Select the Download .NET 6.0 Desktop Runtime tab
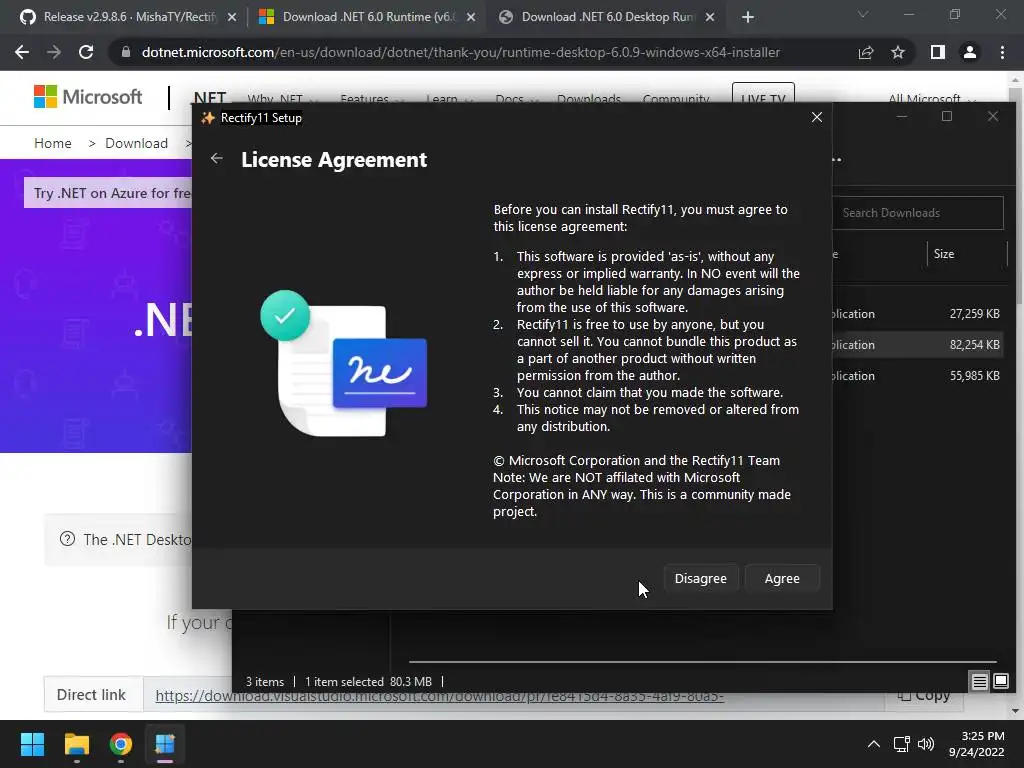This screenshot has width=1024, height=768. 606,17
